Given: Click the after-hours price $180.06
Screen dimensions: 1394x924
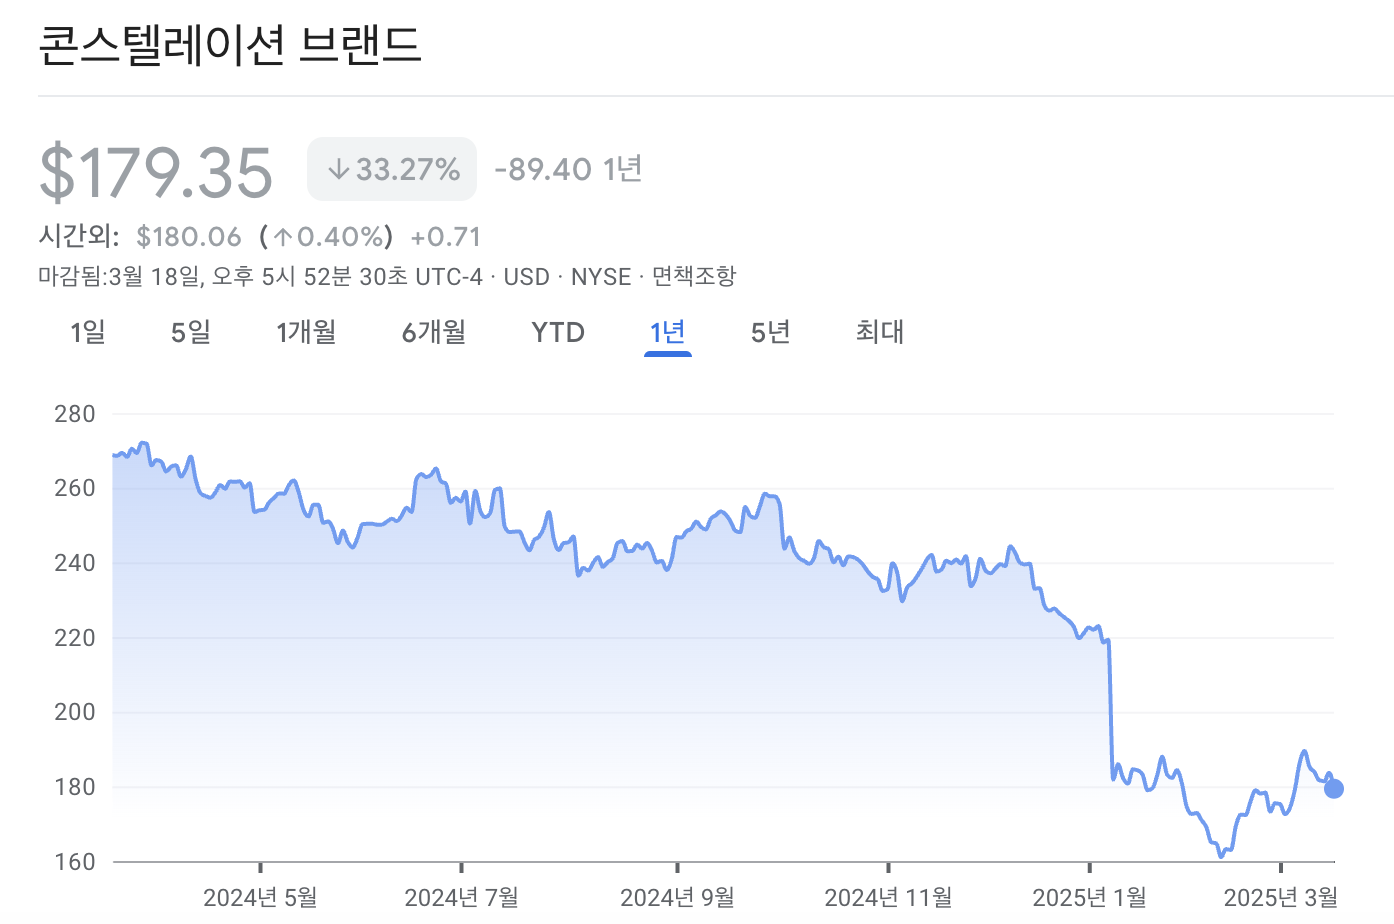Looking at the screenshot, I should coord(188,236).
